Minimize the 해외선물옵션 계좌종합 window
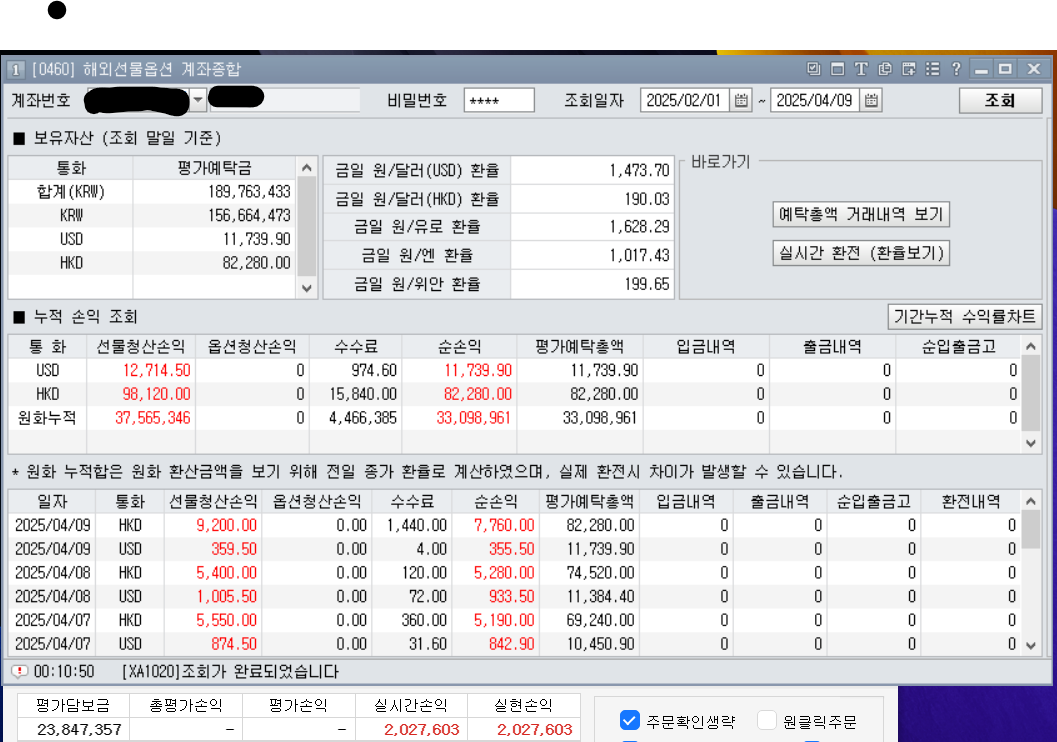 point(981,69)
